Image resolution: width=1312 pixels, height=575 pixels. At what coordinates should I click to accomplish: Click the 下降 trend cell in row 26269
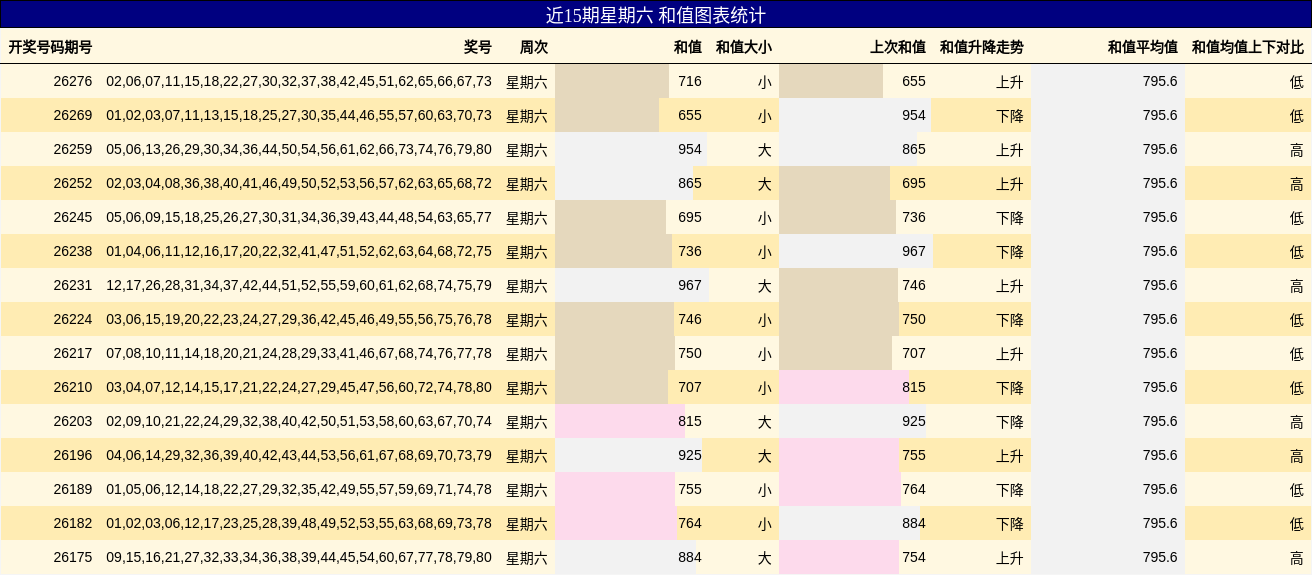1010,116
